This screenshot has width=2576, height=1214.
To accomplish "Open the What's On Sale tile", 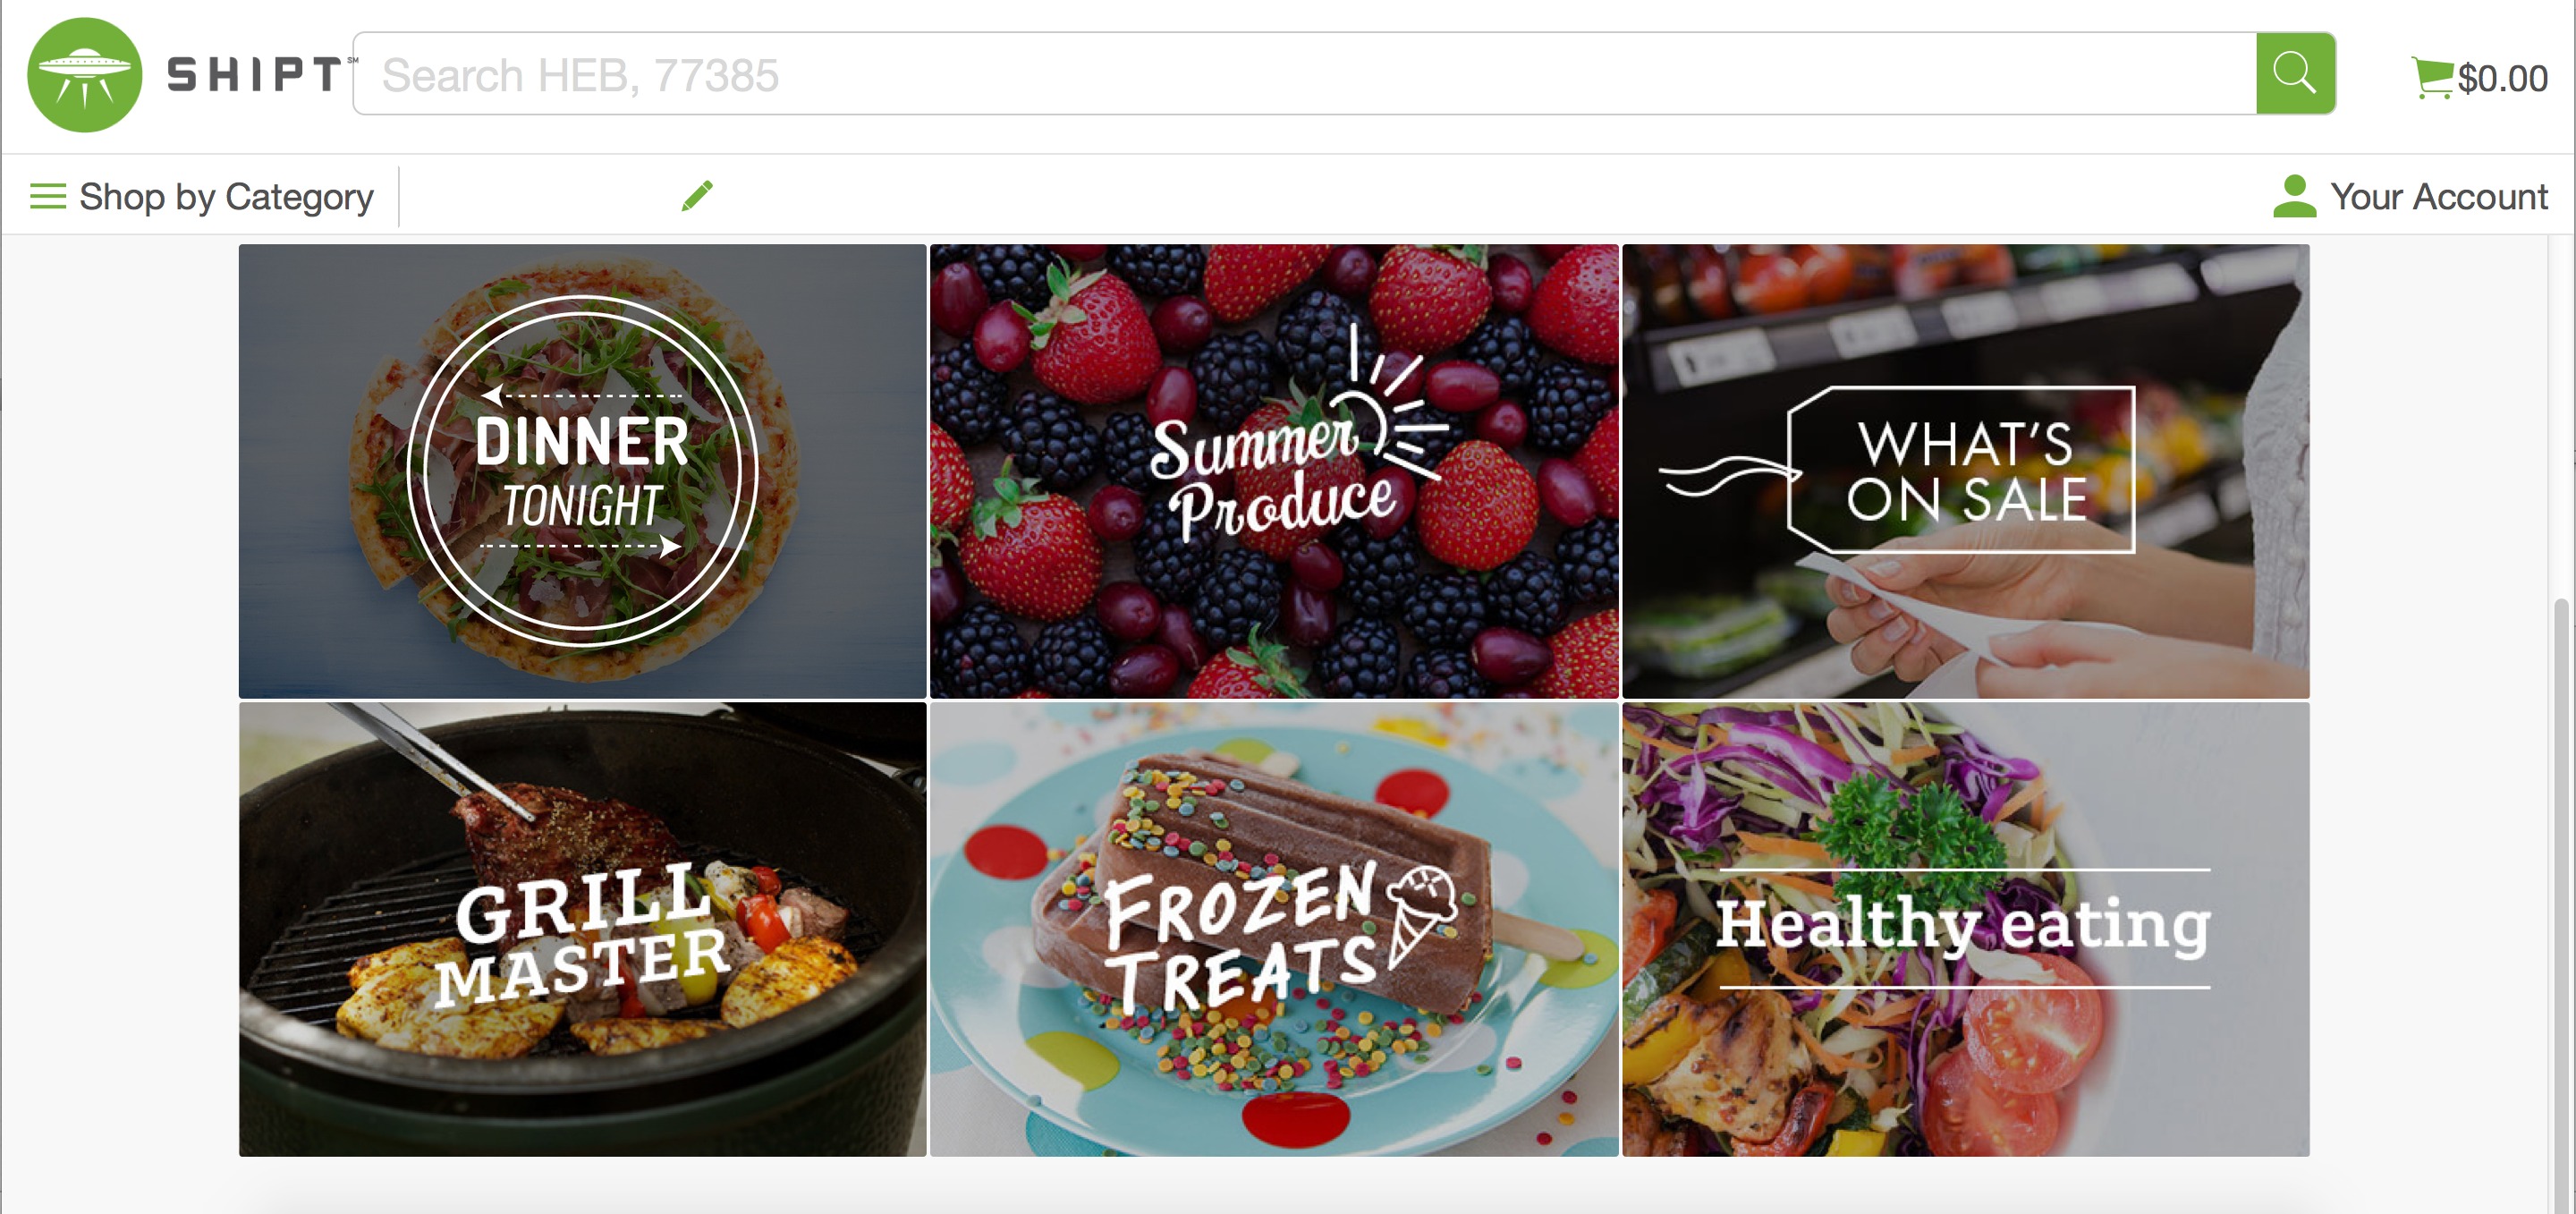I will [x=1965, y=471].
